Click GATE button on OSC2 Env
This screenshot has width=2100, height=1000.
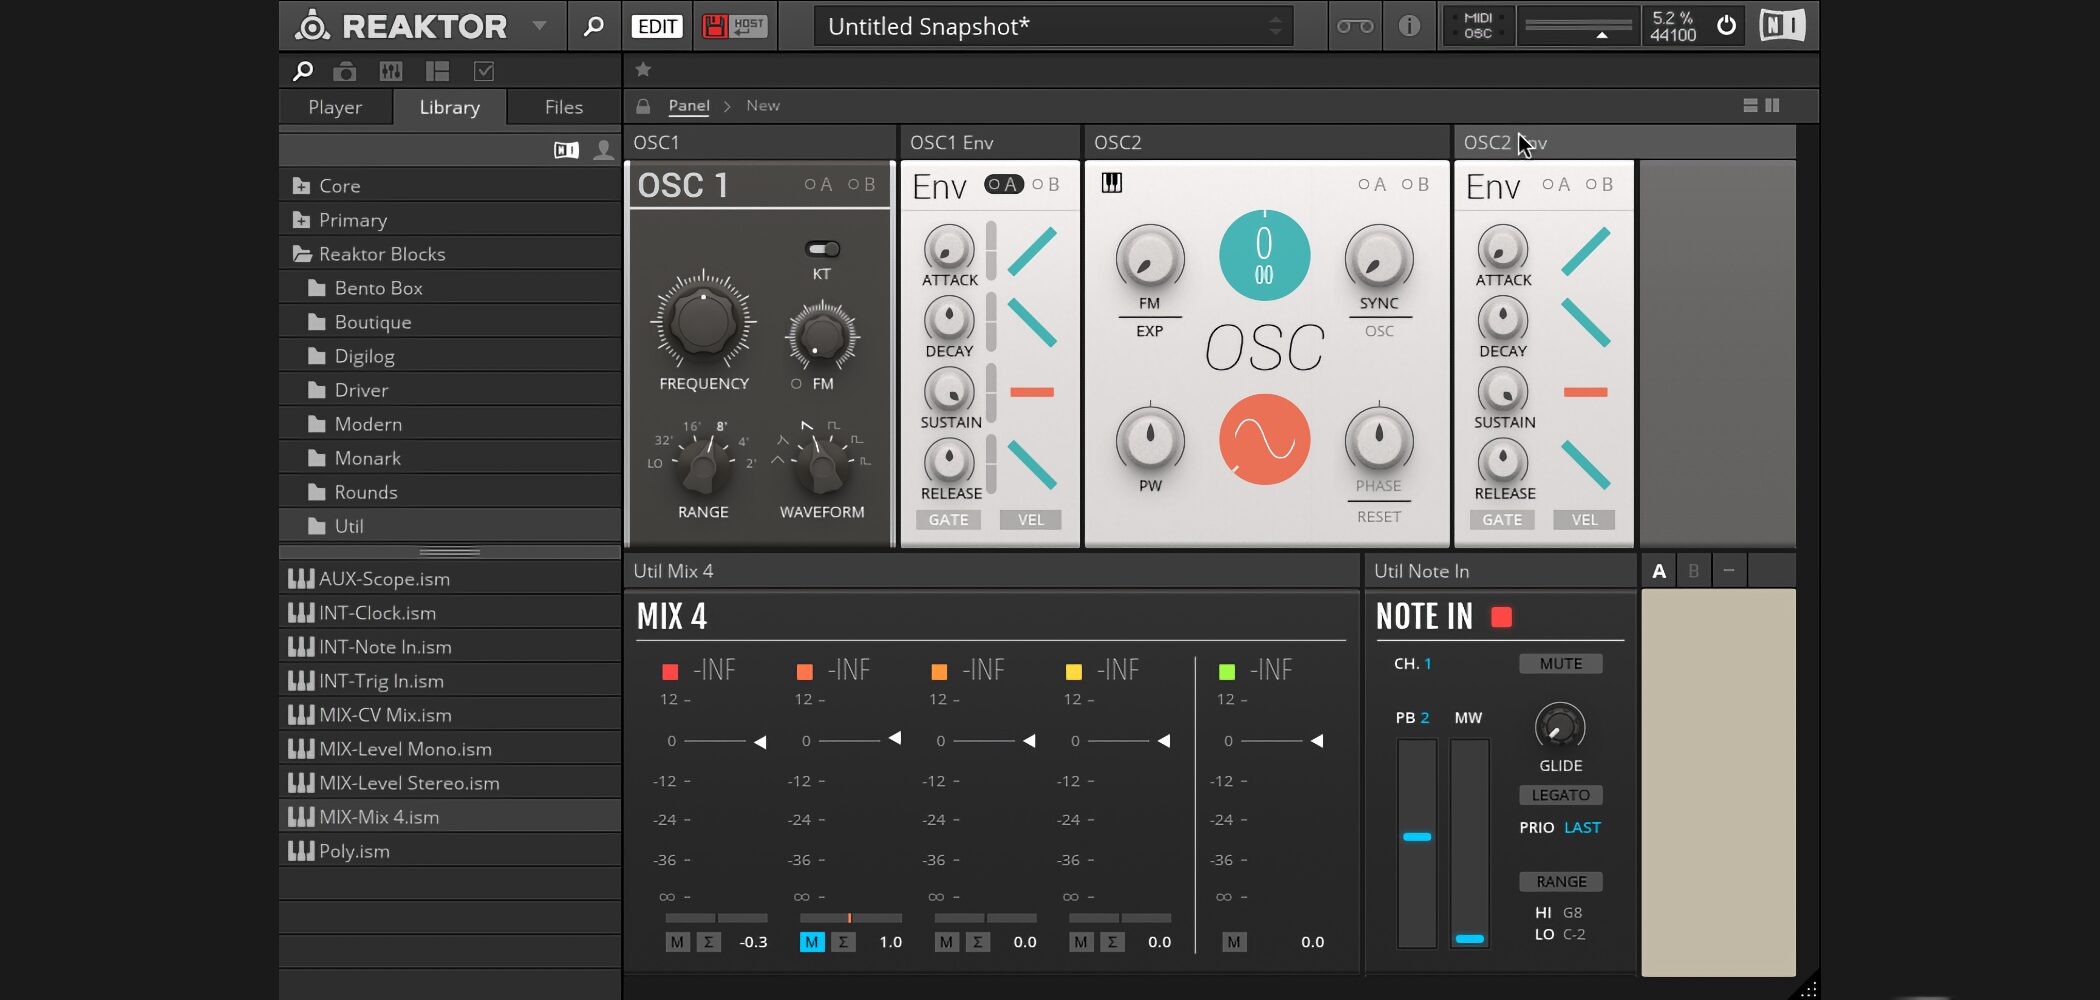pyautogui.click(x=1502, y=520)
